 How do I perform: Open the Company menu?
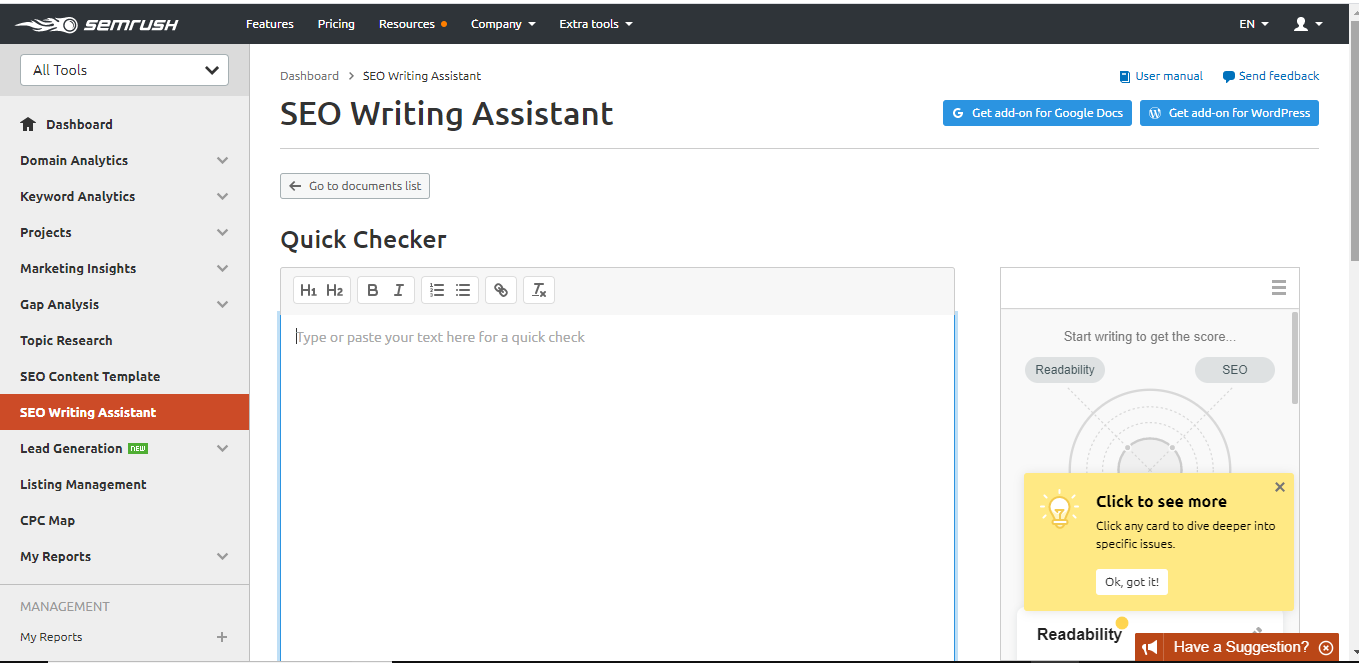click(x=503, y=24)
